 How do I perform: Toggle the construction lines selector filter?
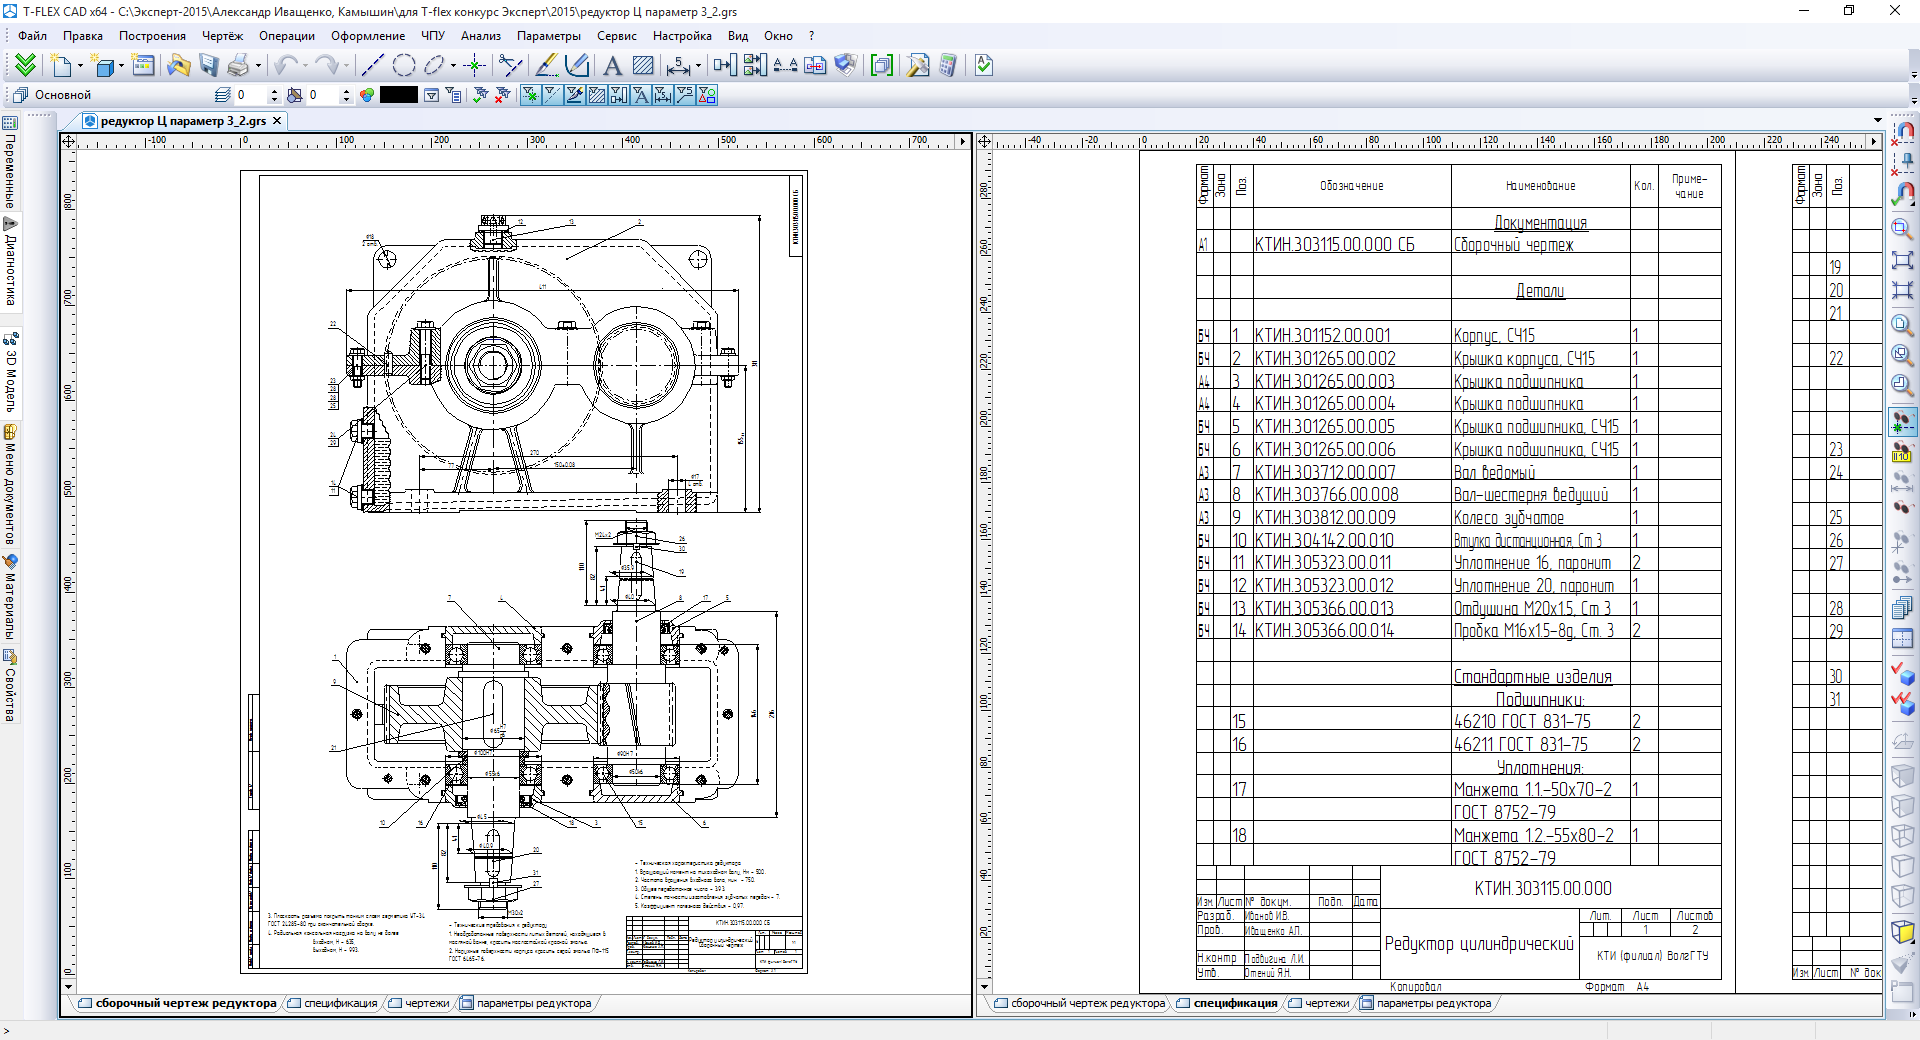click(551, 95)
